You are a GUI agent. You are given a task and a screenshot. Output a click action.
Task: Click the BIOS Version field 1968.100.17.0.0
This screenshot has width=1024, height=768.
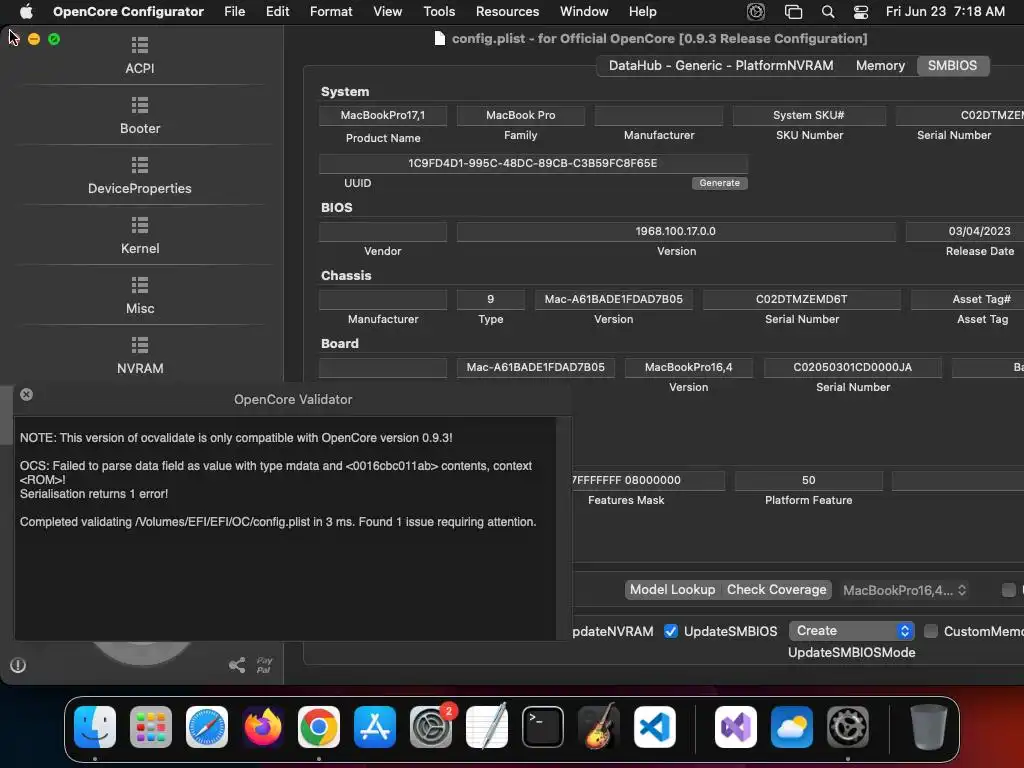[676, 231]
